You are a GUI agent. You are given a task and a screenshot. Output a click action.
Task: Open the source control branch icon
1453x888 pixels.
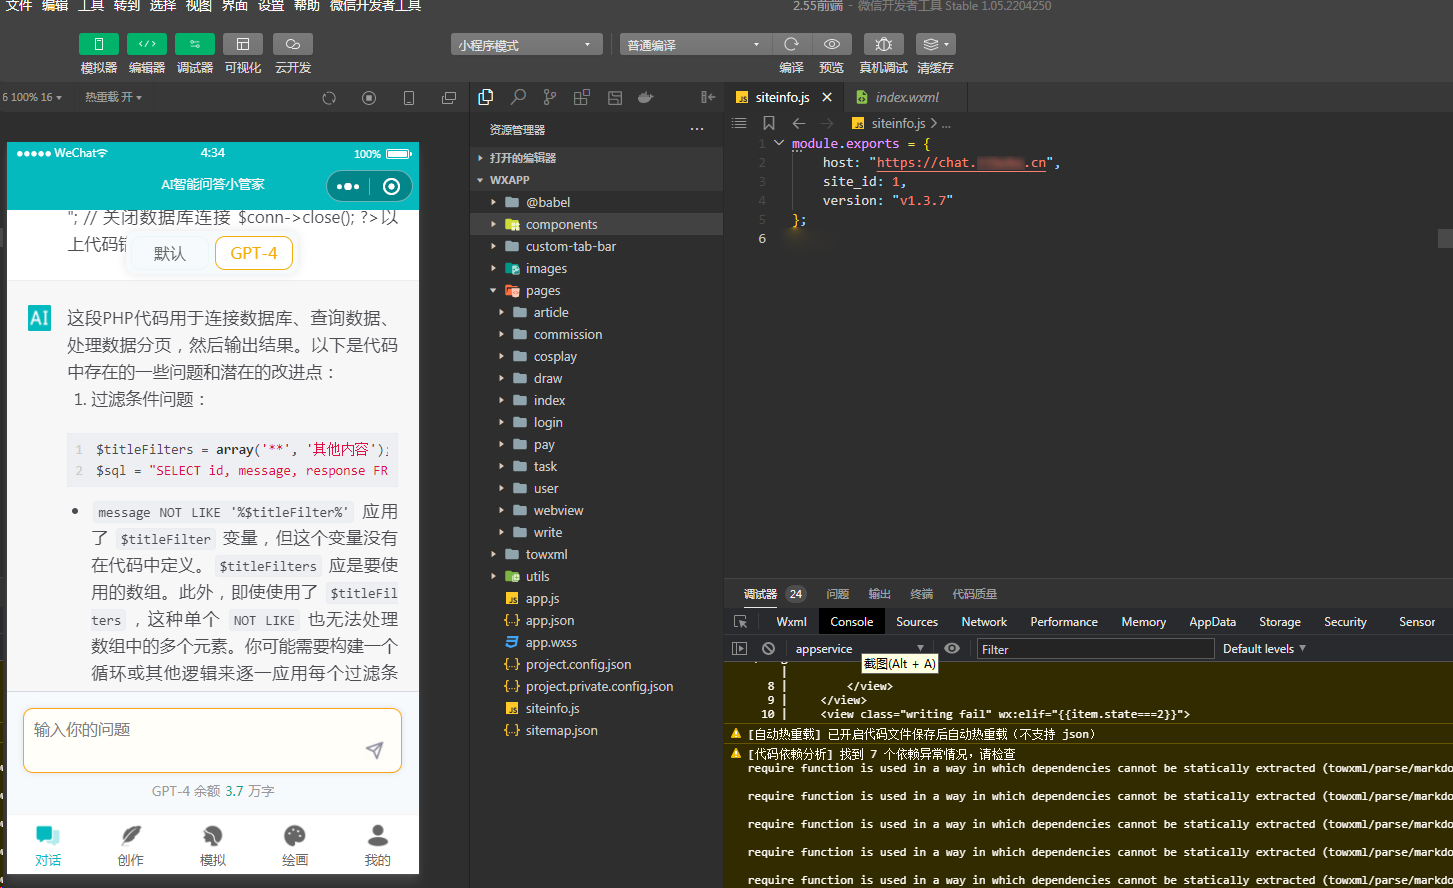coord(550,97)
